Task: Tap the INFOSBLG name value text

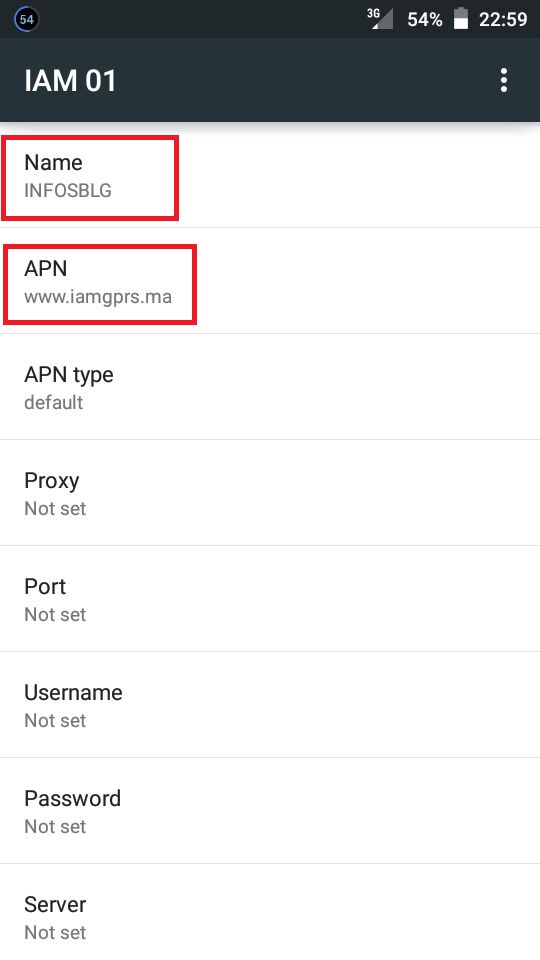Action: click(68, 190)
